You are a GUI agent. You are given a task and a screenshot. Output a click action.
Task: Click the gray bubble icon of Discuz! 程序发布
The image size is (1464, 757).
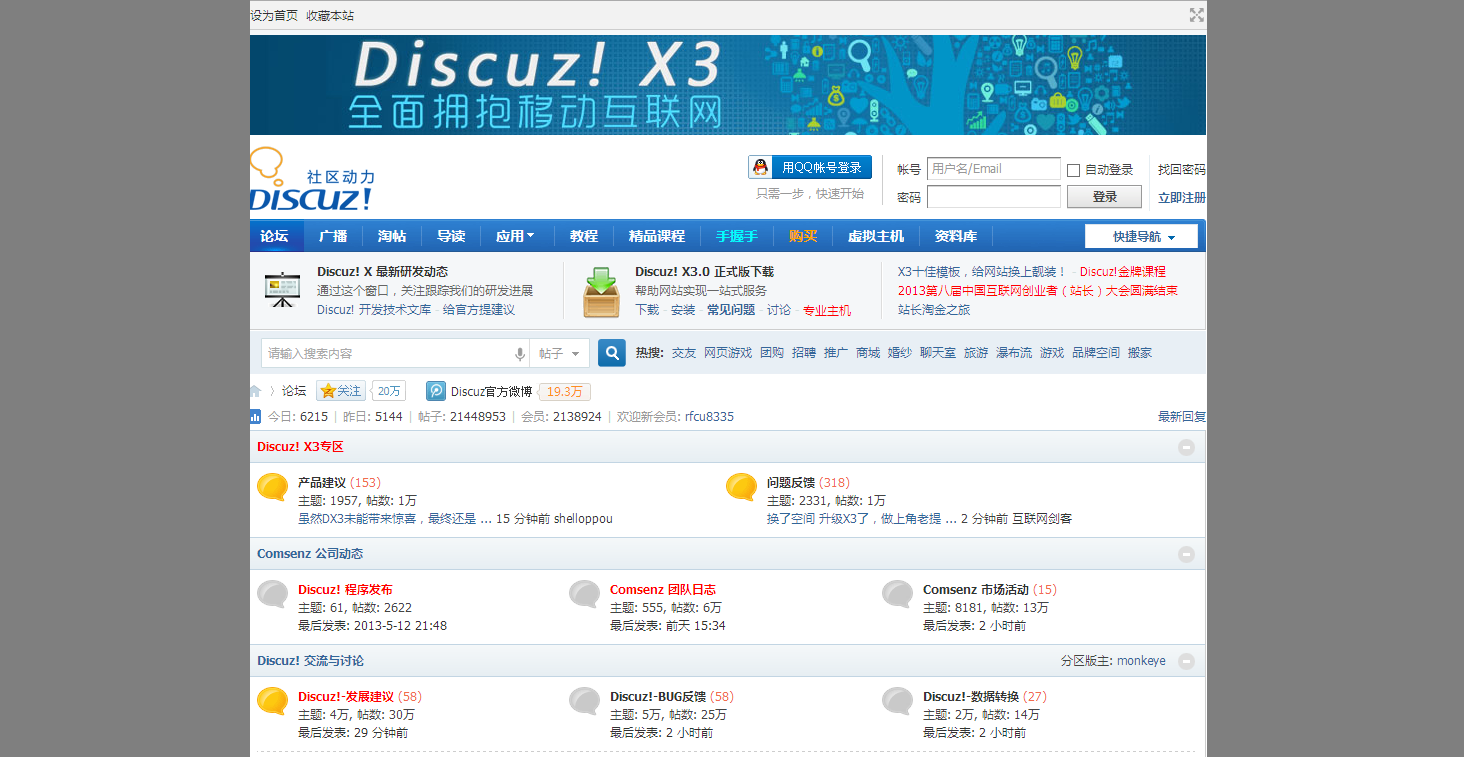pos(273,594)
